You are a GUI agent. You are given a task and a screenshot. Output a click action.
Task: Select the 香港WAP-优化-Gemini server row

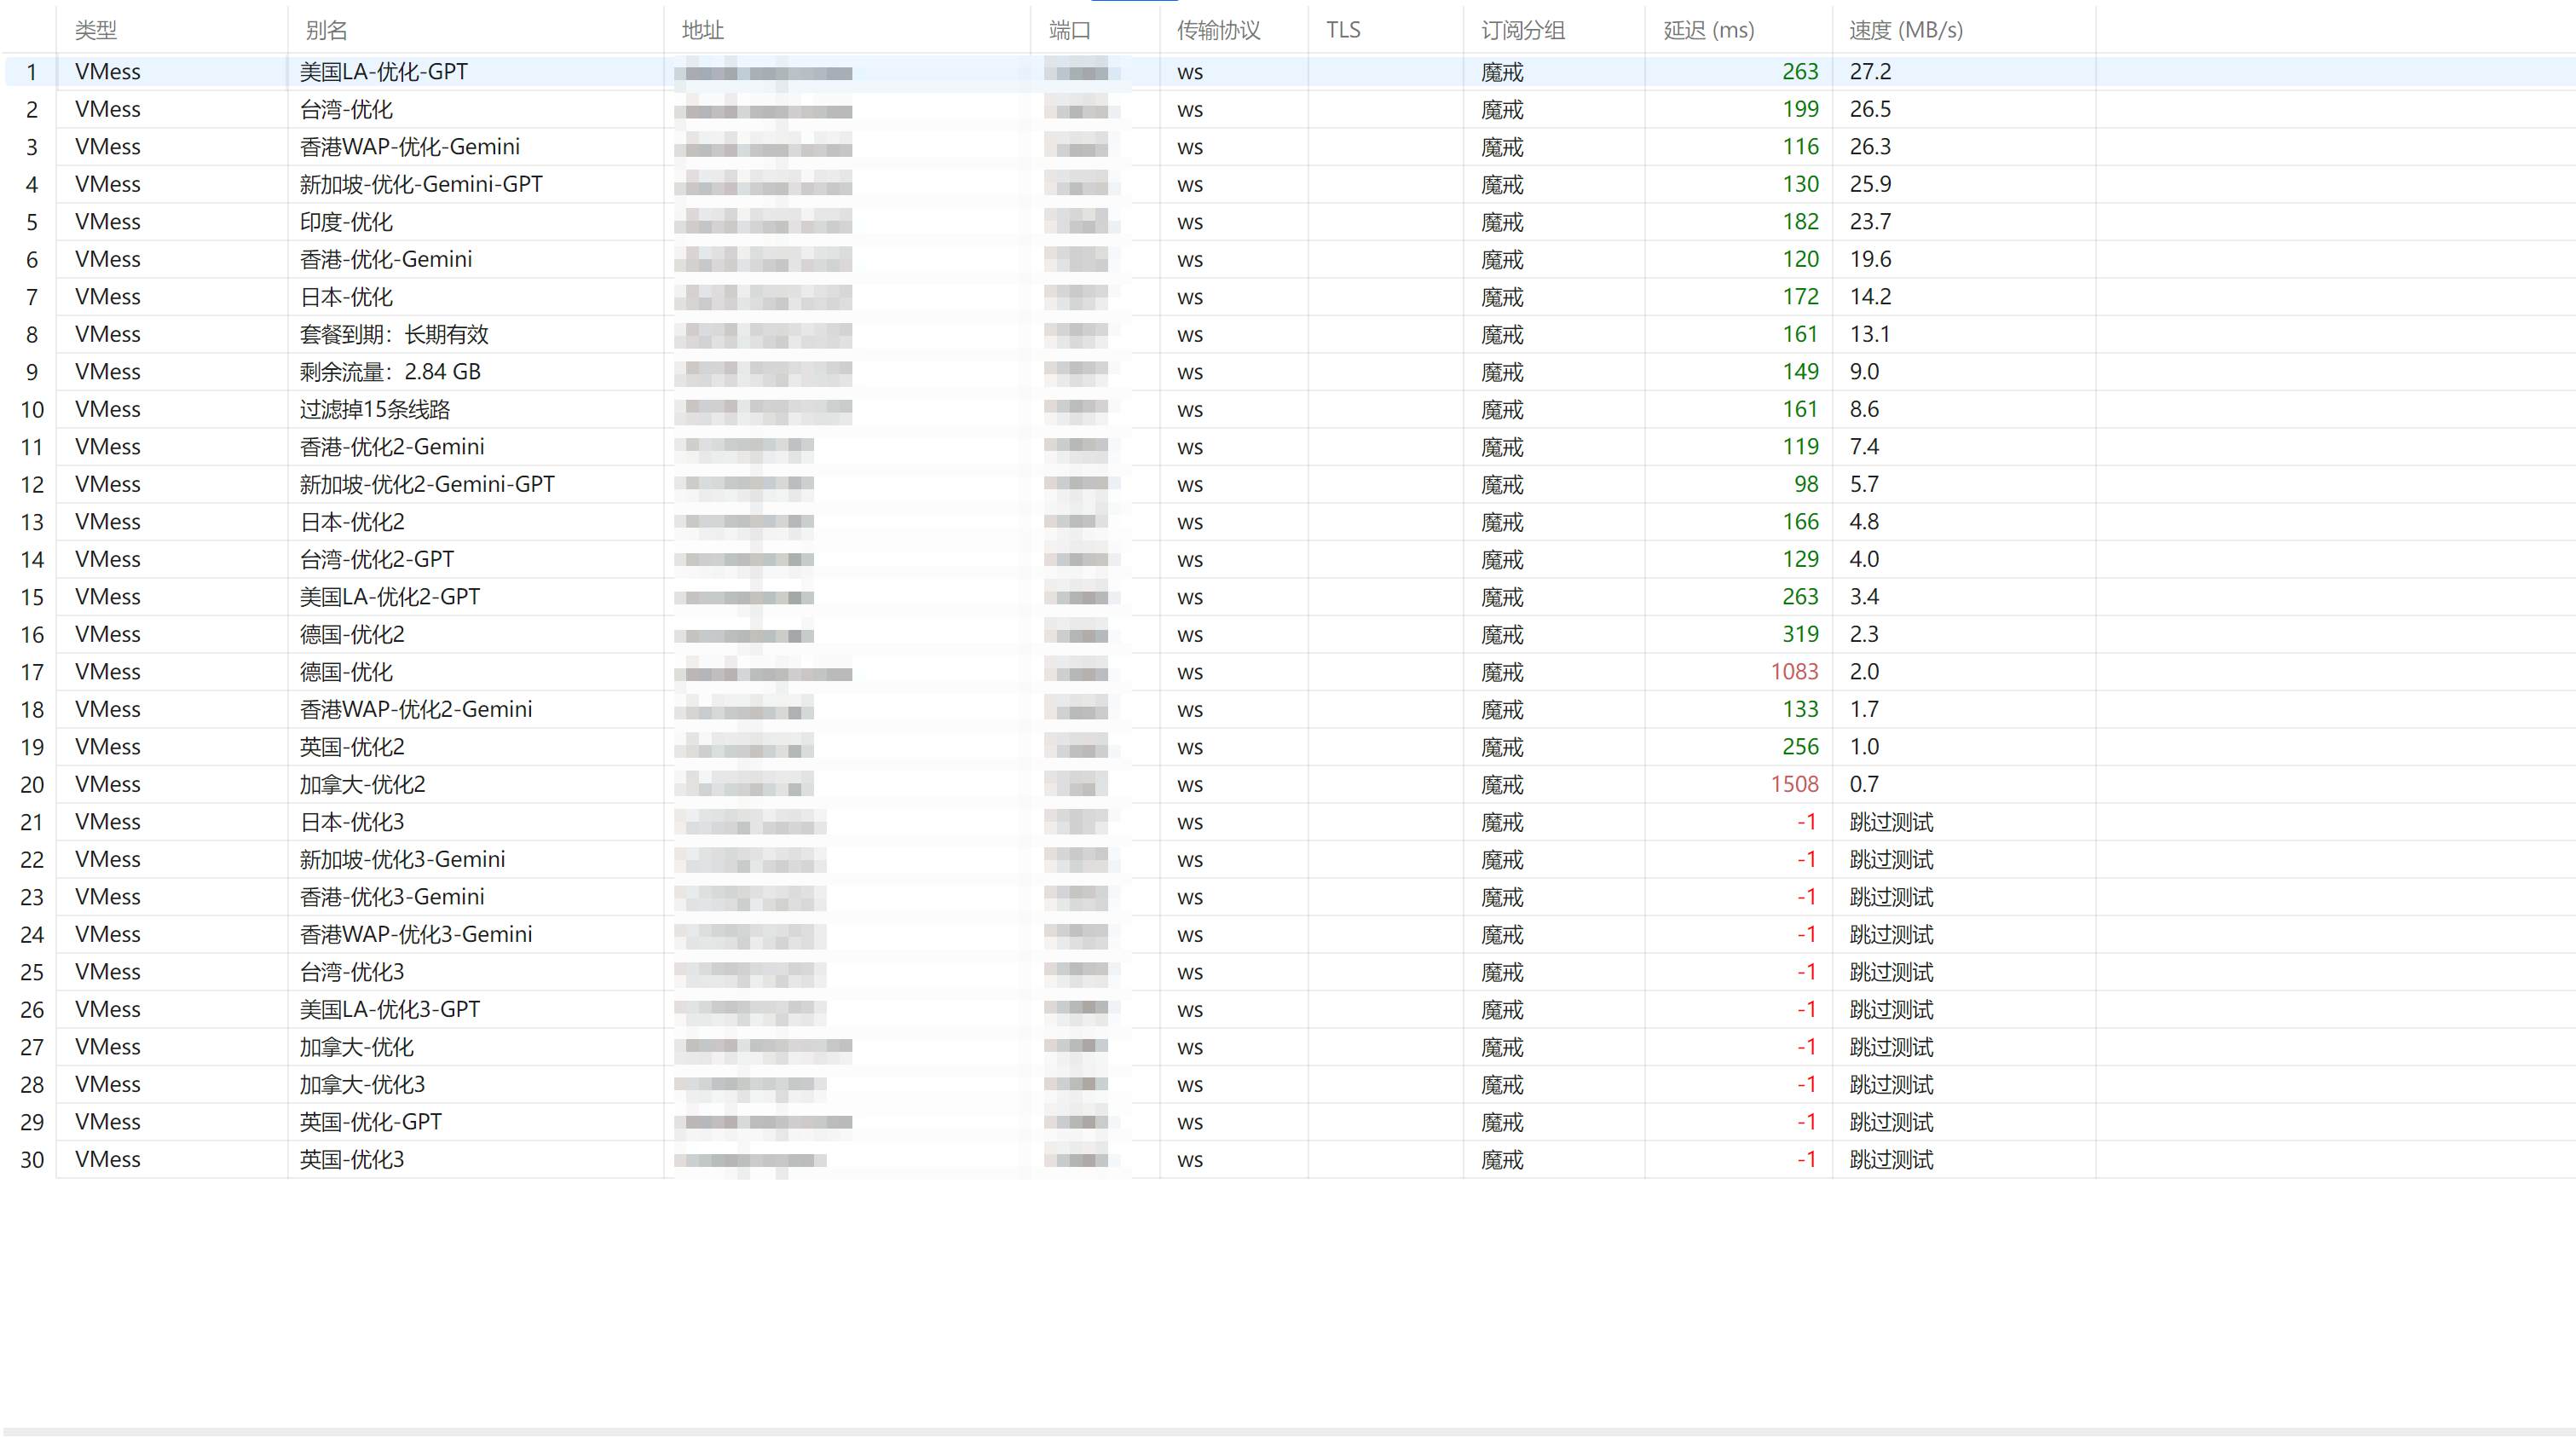coord(1288,147)
